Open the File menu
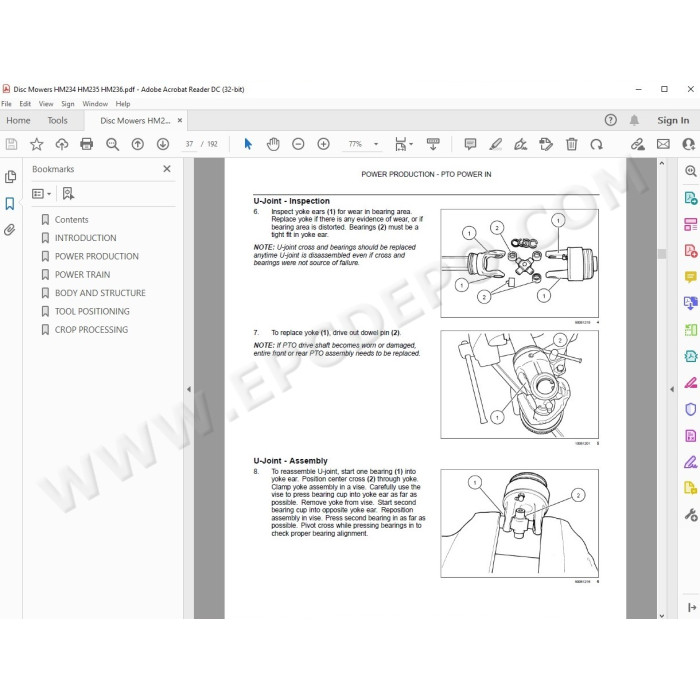 click(x=6, y=104)
